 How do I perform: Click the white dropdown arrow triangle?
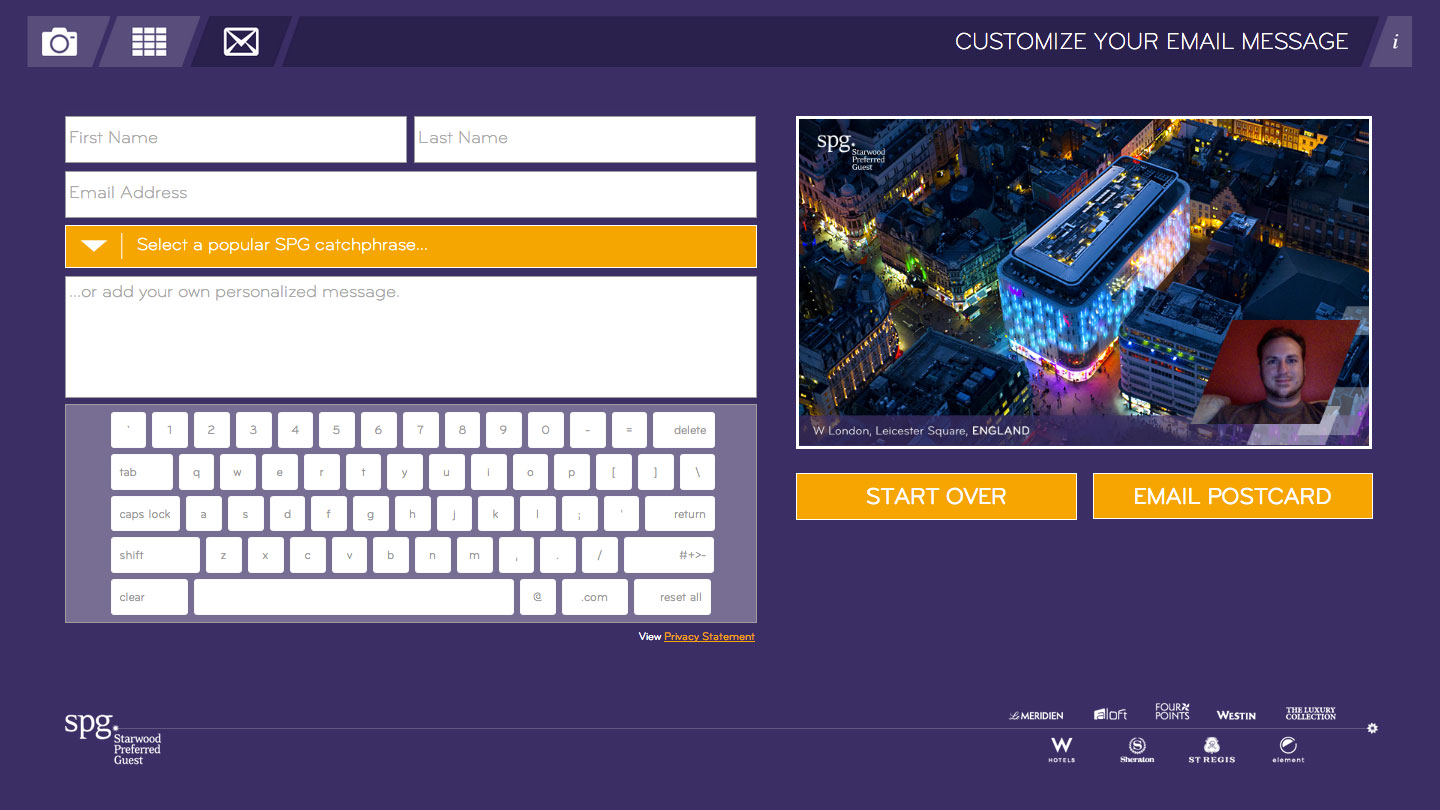pos(94,246)
